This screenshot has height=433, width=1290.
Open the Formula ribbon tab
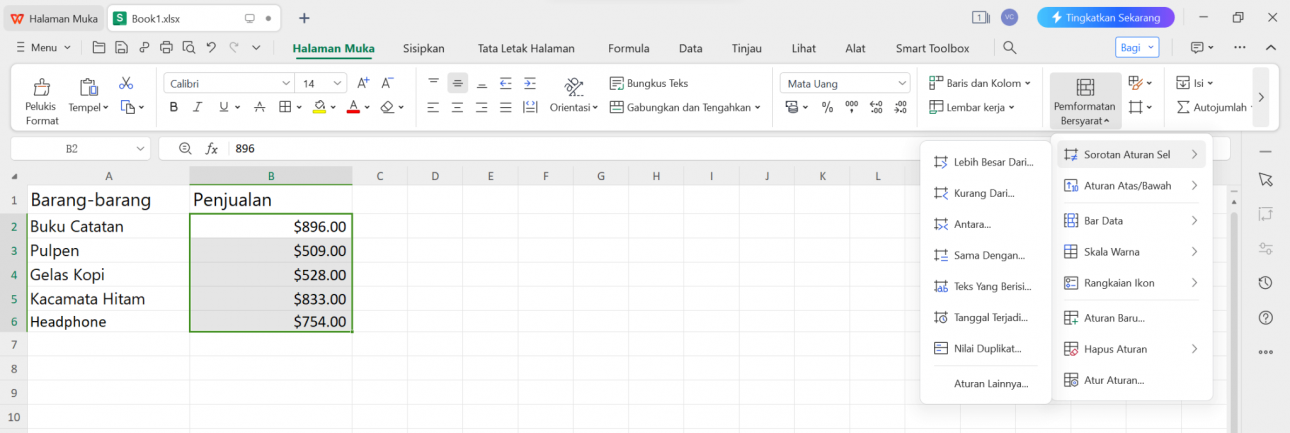point(628,48)
